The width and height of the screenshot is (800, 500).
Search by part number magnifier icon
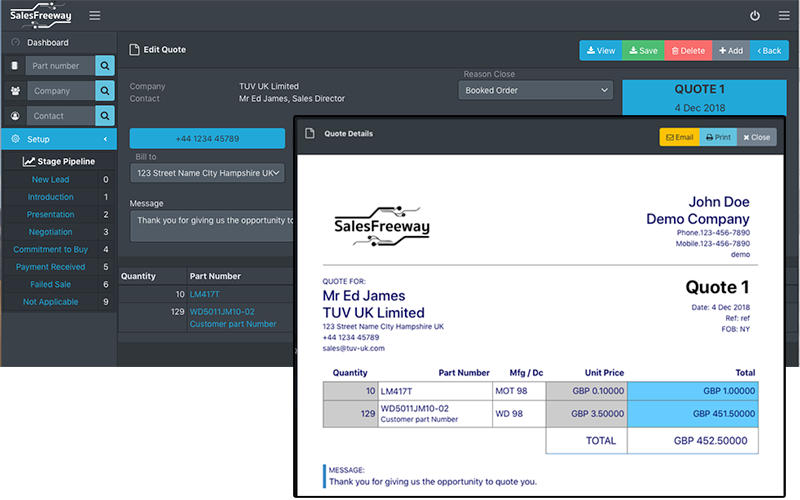pyautogui.click(x=105, y=66)
